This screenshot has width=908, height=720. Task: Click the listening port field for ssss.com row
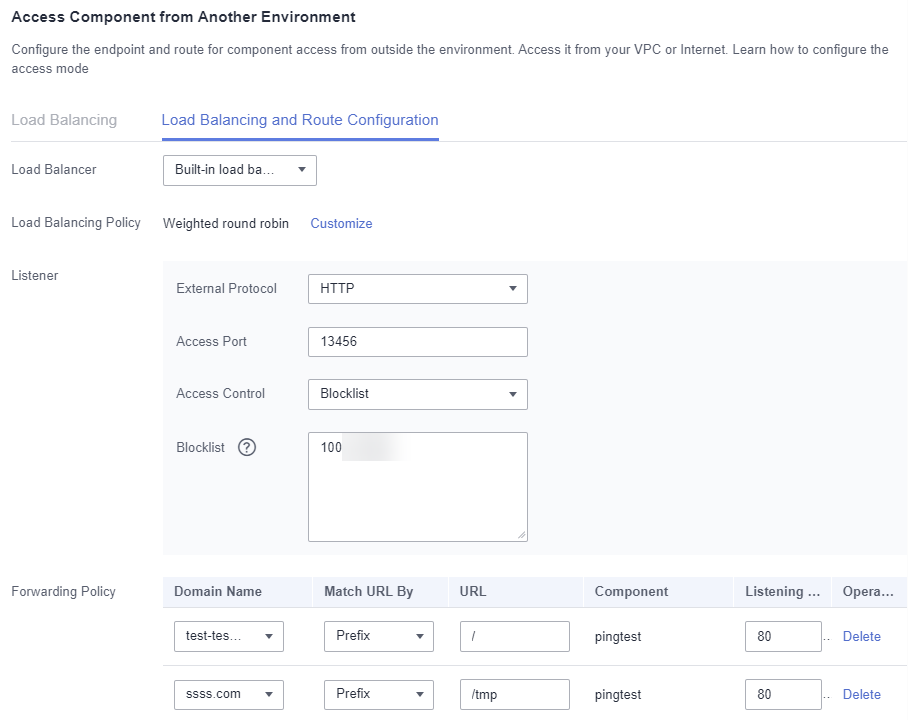[x=782, y=695]
